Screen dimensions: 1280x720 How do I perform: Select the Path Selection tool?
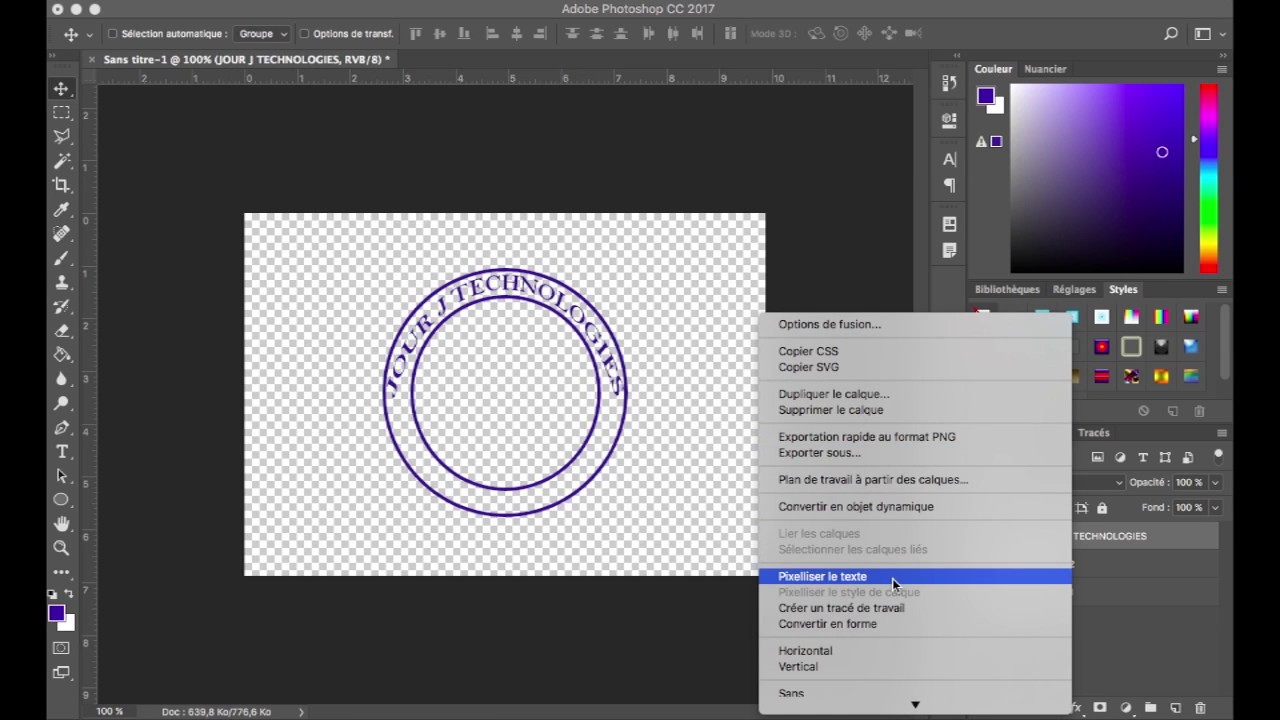pyautogui.click(x=62, y=476)
